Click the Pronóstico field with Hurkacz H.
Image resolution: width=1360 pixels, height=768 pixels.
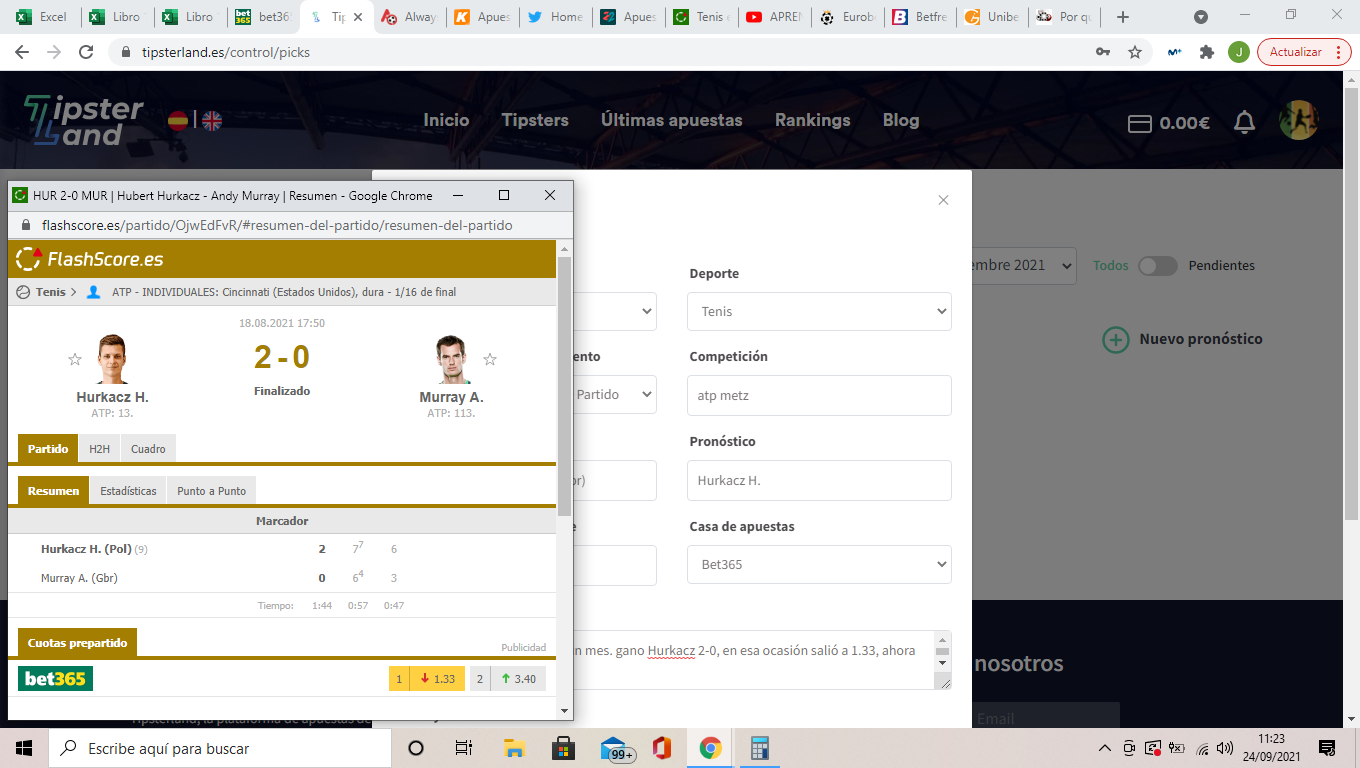(819, 481)
